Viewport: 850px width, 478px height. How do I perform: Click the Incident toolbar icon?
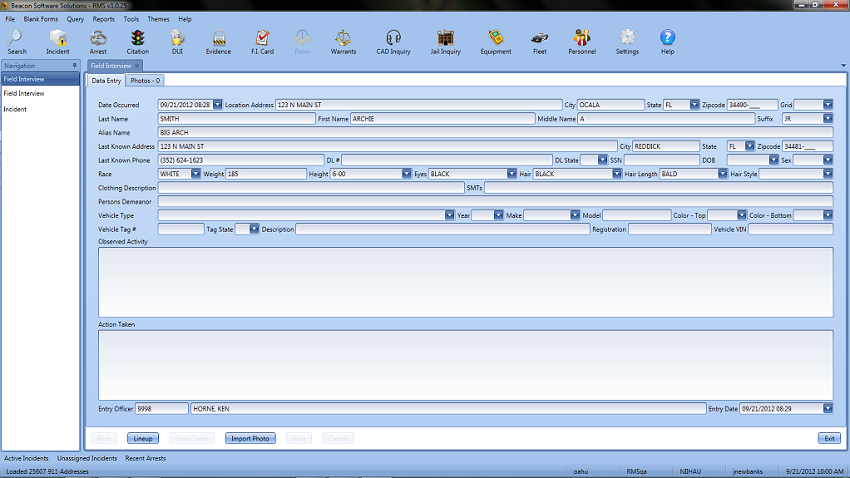click(x=58, y=39)
